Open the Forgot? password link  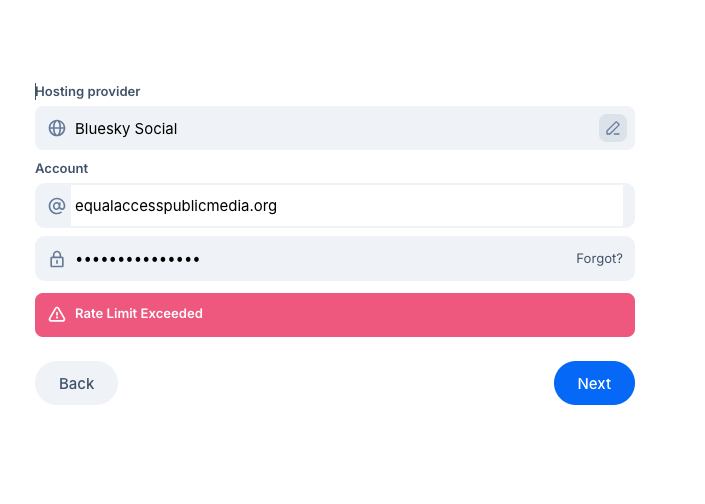599,259
